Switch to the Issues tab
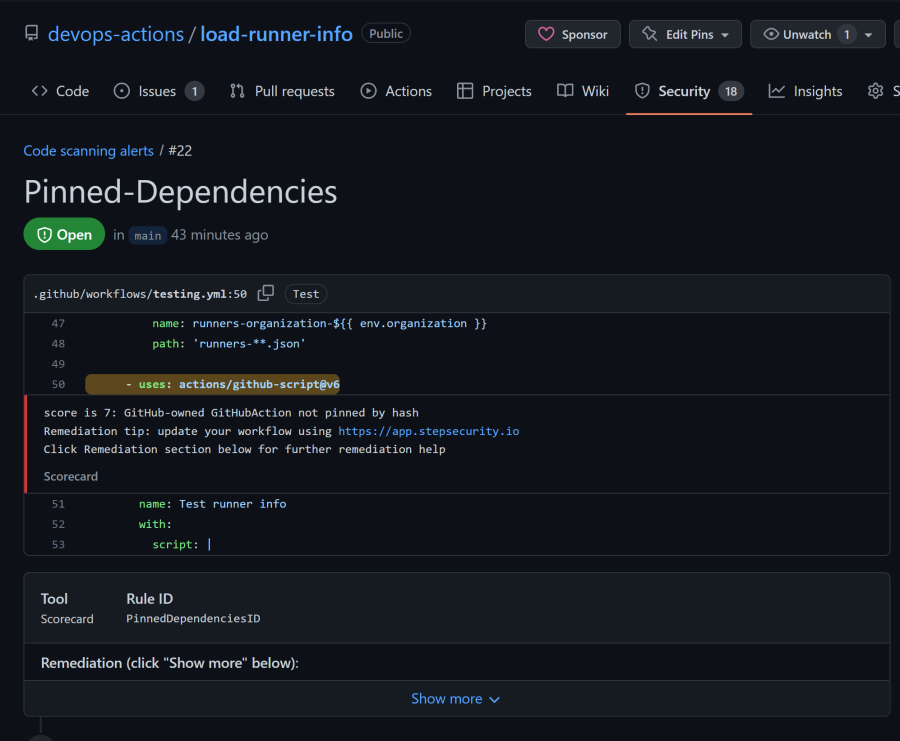The width and height of the screenshot is (900, 741). tap(158, 91)
